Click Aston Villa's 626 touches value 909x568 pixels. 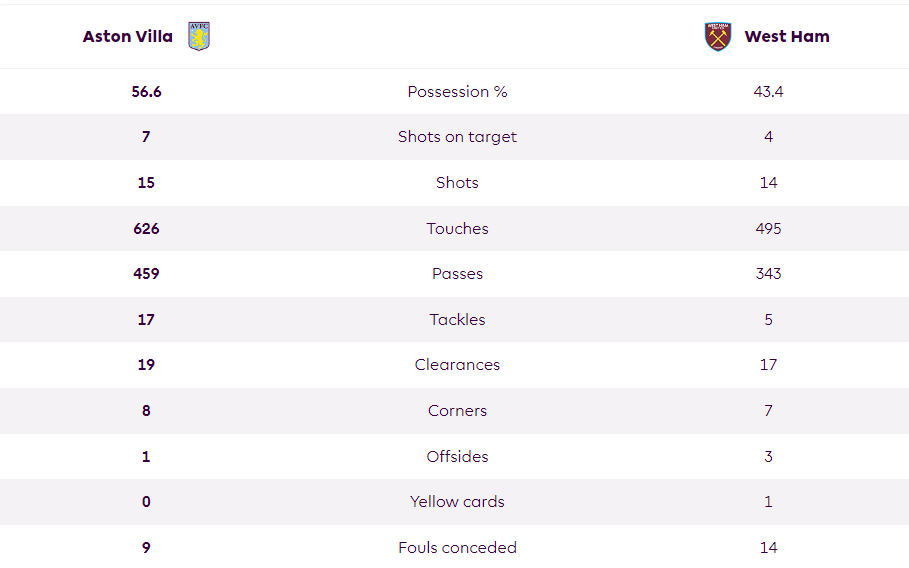click(x=146, y=228)
